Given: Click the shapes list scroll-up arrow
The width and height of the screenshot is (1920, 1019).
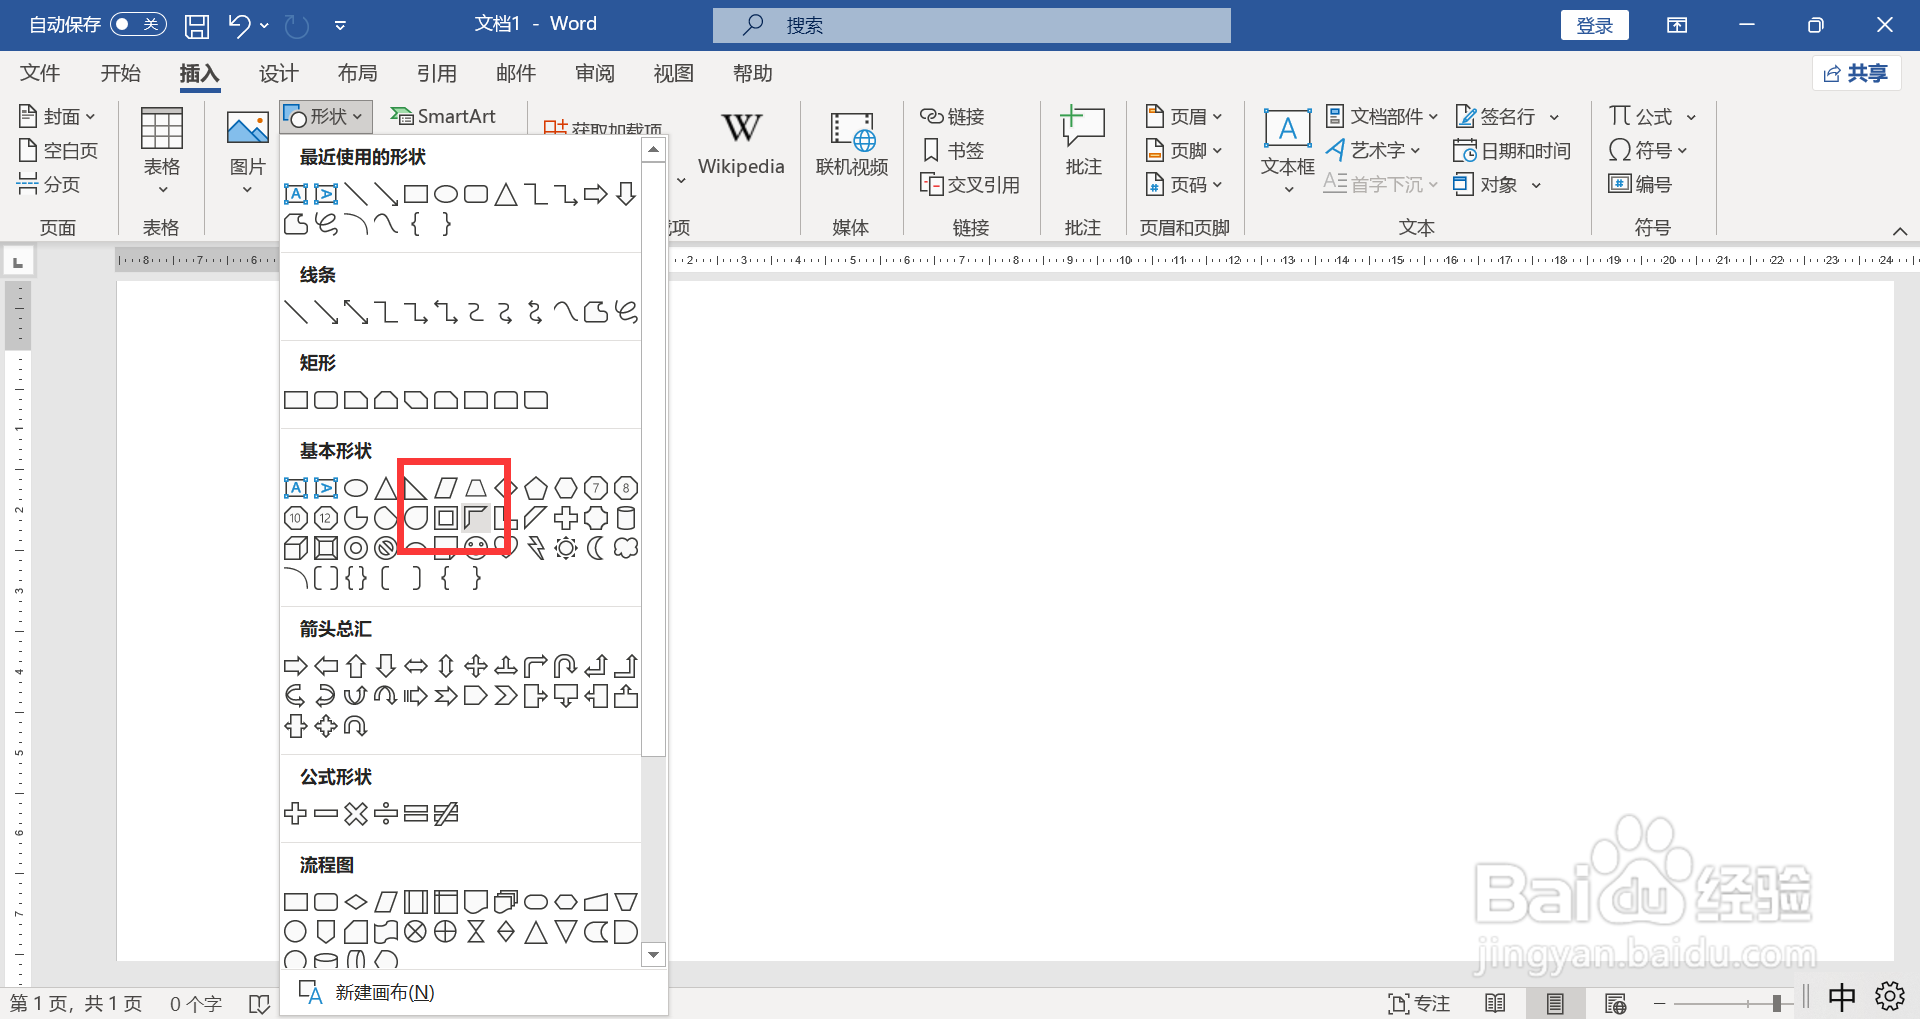Looking at the screenshot, I should coord(653,150).
